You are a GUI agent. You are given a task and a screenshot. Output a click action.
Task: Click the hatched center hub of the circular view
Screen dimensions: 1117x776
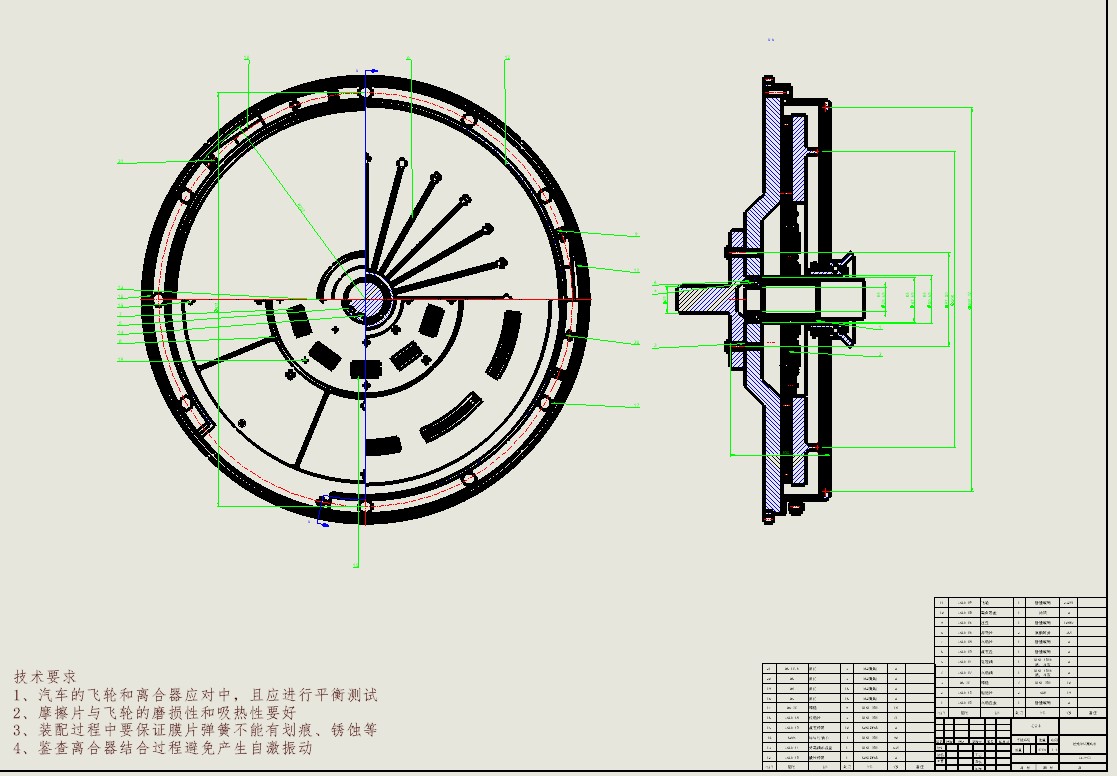click(366, 299)
